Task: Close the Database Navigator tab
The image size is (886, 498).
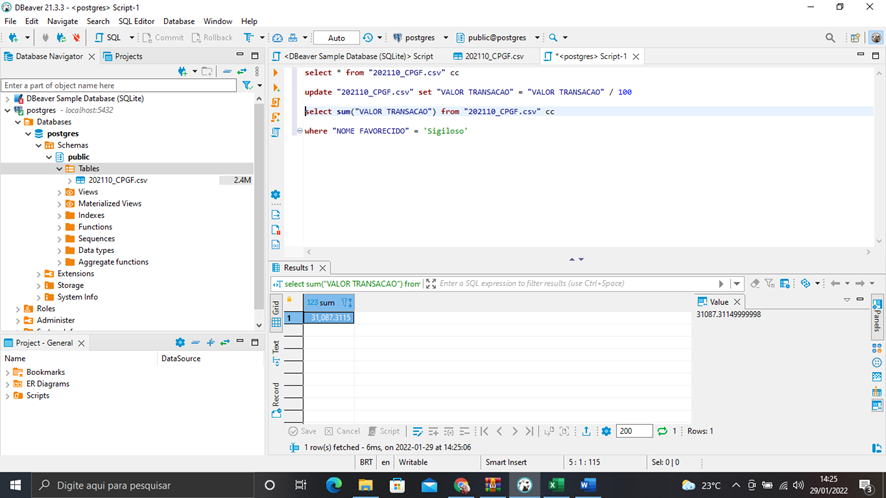Action: (92, 57)
